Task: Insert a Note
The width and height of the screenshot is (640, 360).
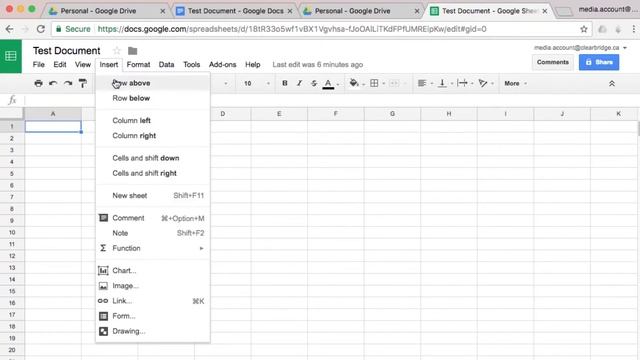Action: click(x=153, y=233)
